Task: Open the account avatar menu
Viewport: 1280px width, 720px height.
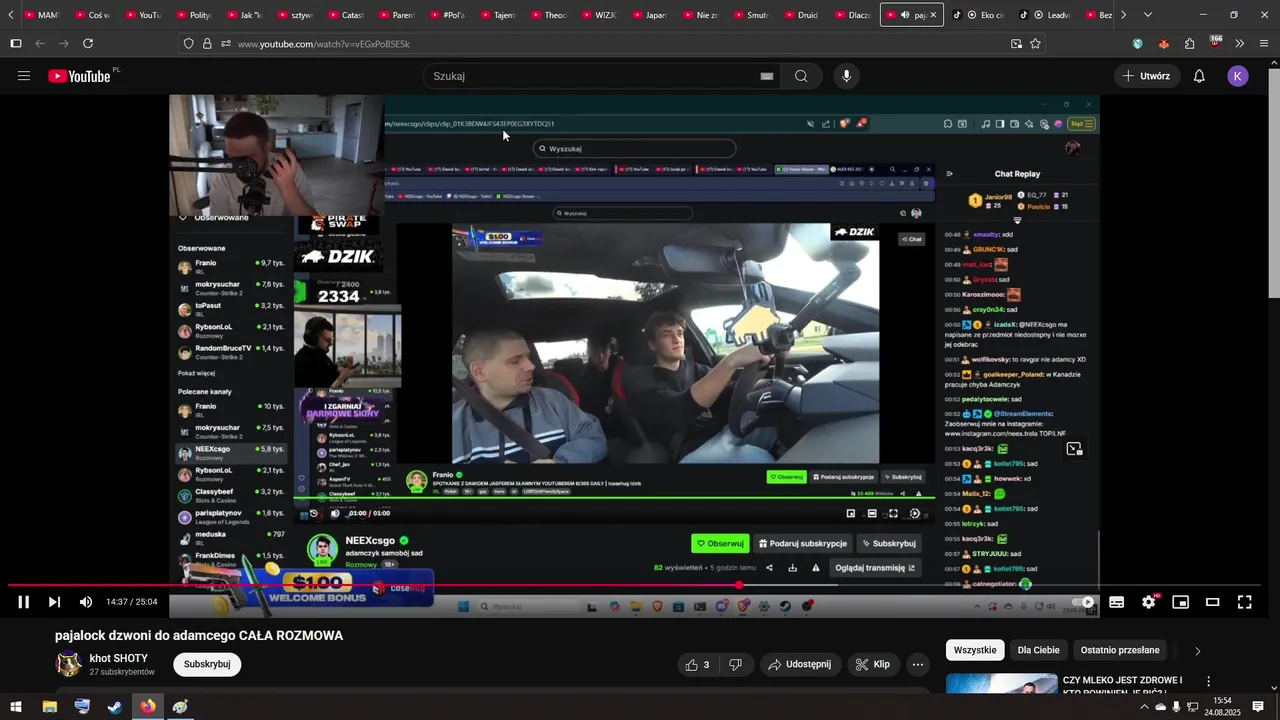Action: (1238, 76)
